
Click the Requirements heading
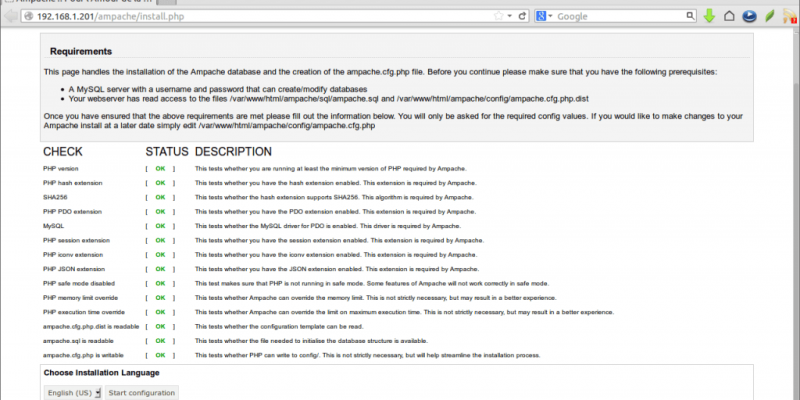pos(81,52)
